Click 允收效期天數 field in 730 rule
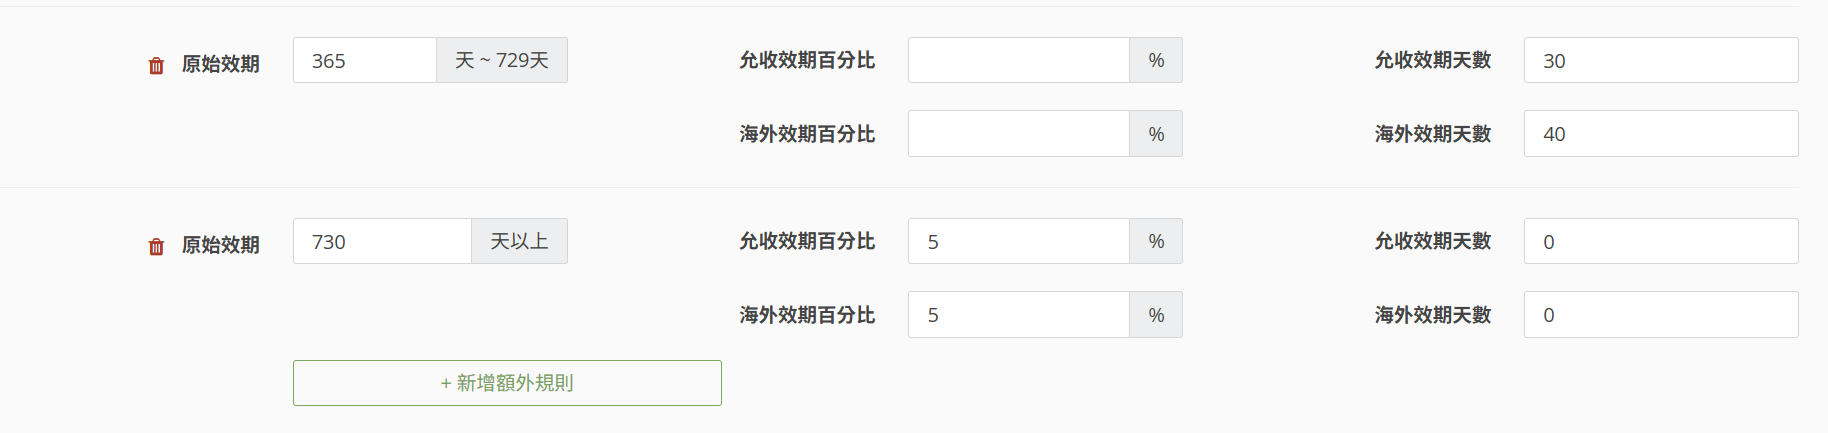Screen dimensions: 1828x433 [1660, 242]
